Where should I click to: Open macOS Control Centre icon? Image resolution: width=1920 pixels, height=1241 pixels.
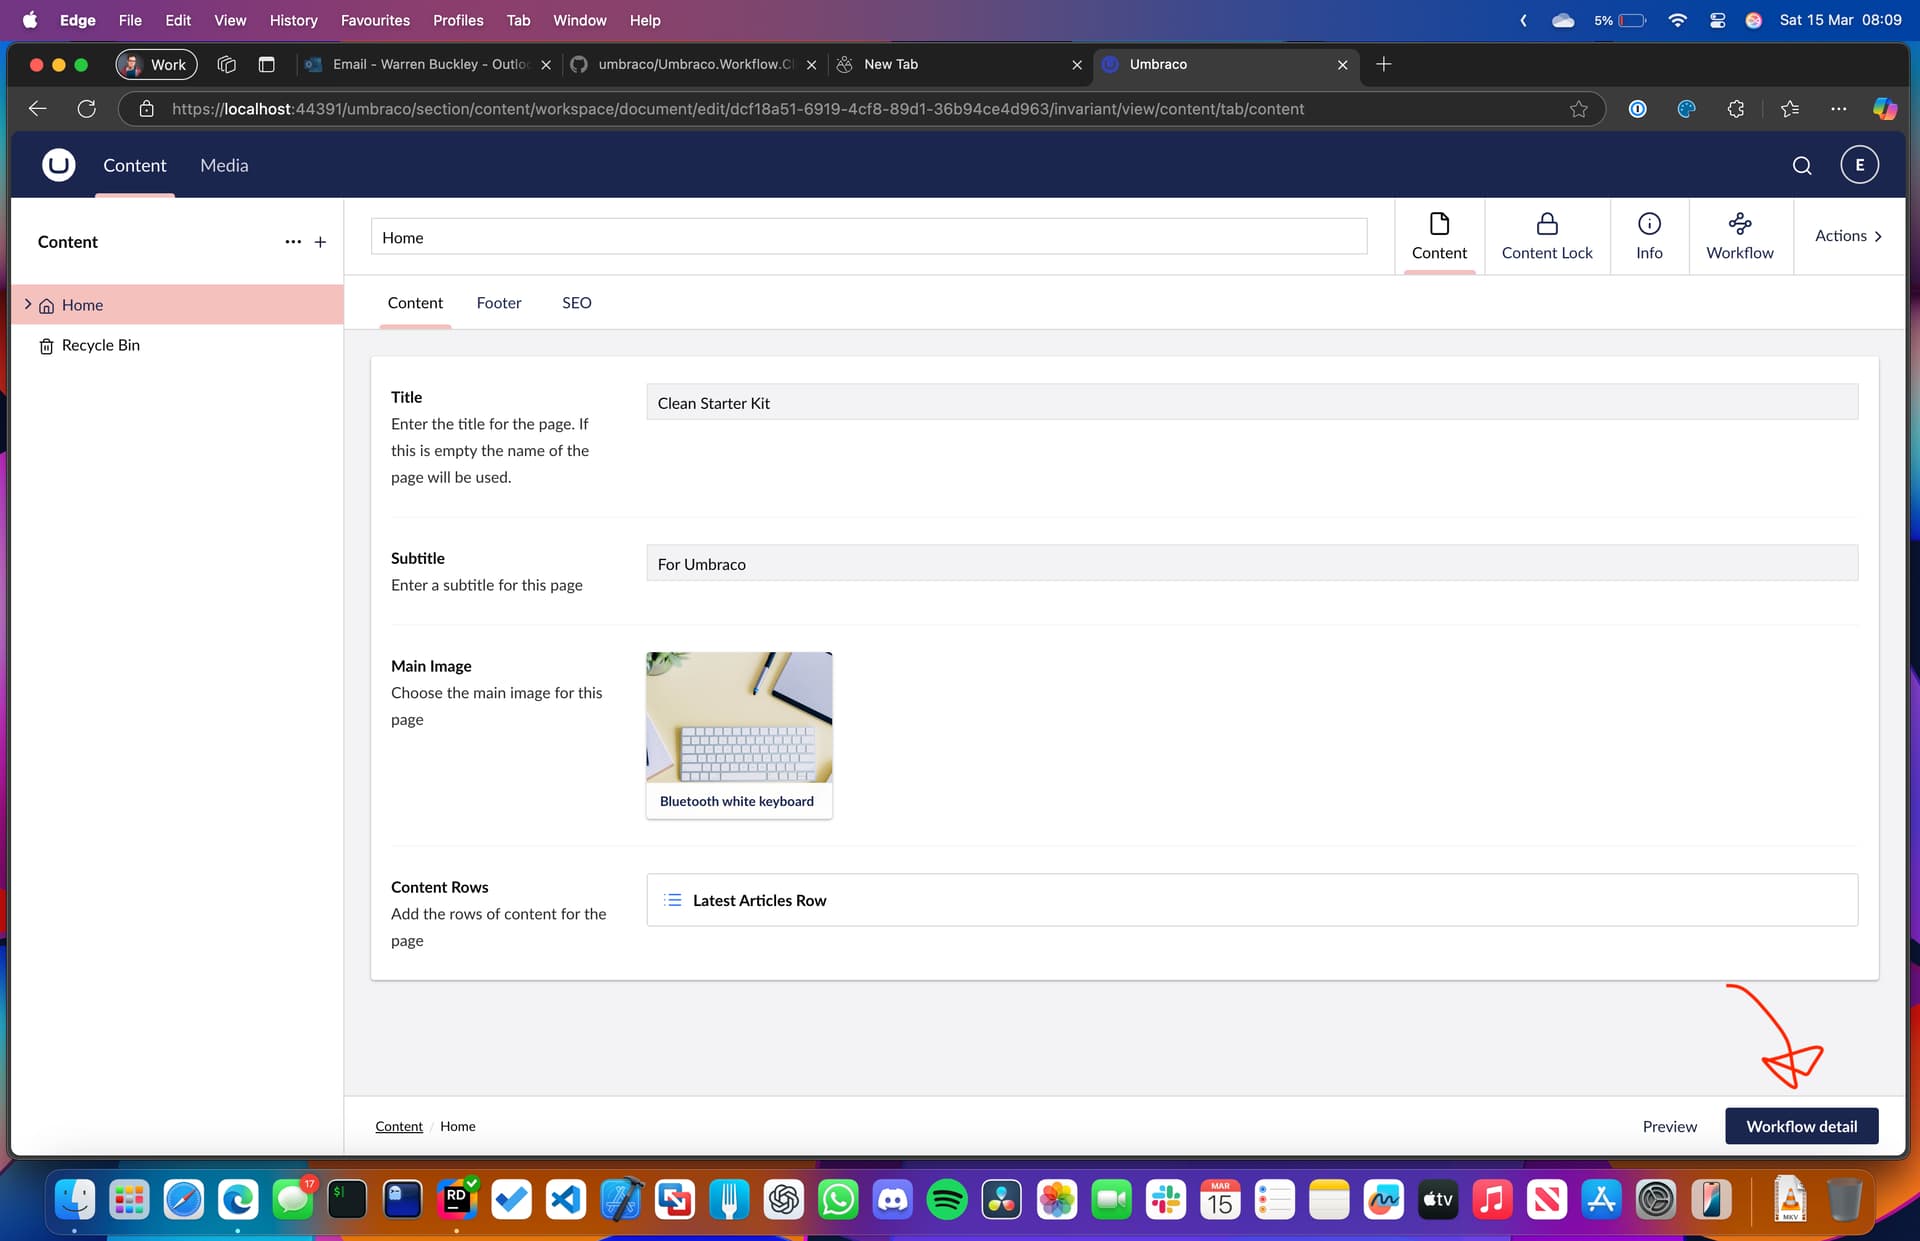pyautogui.click(x=1717, y=20)
